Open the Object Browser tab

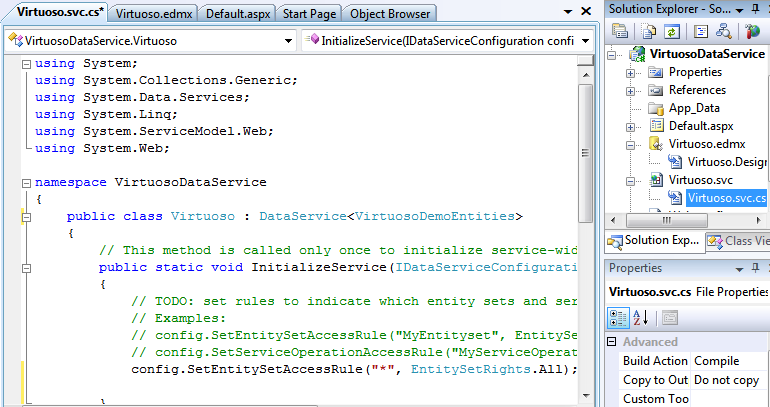[390, 14]
